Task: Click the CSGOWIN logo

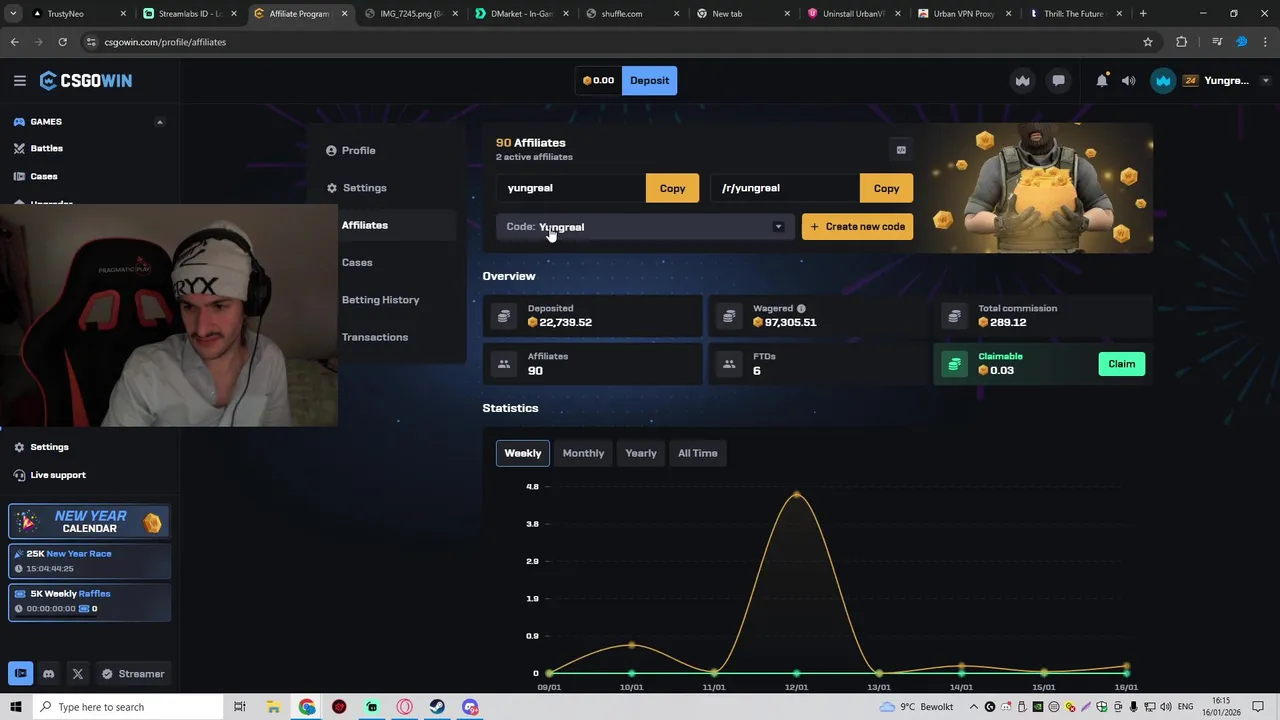Action: pyautogui.click(x=86, y=81)
